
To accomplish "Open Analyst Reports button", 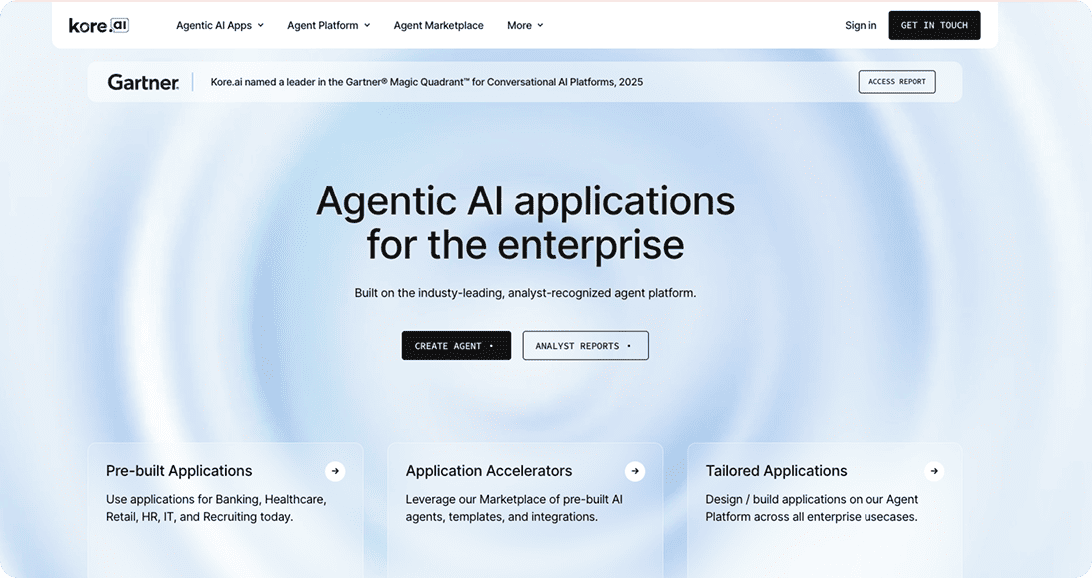I will (585, 346).
